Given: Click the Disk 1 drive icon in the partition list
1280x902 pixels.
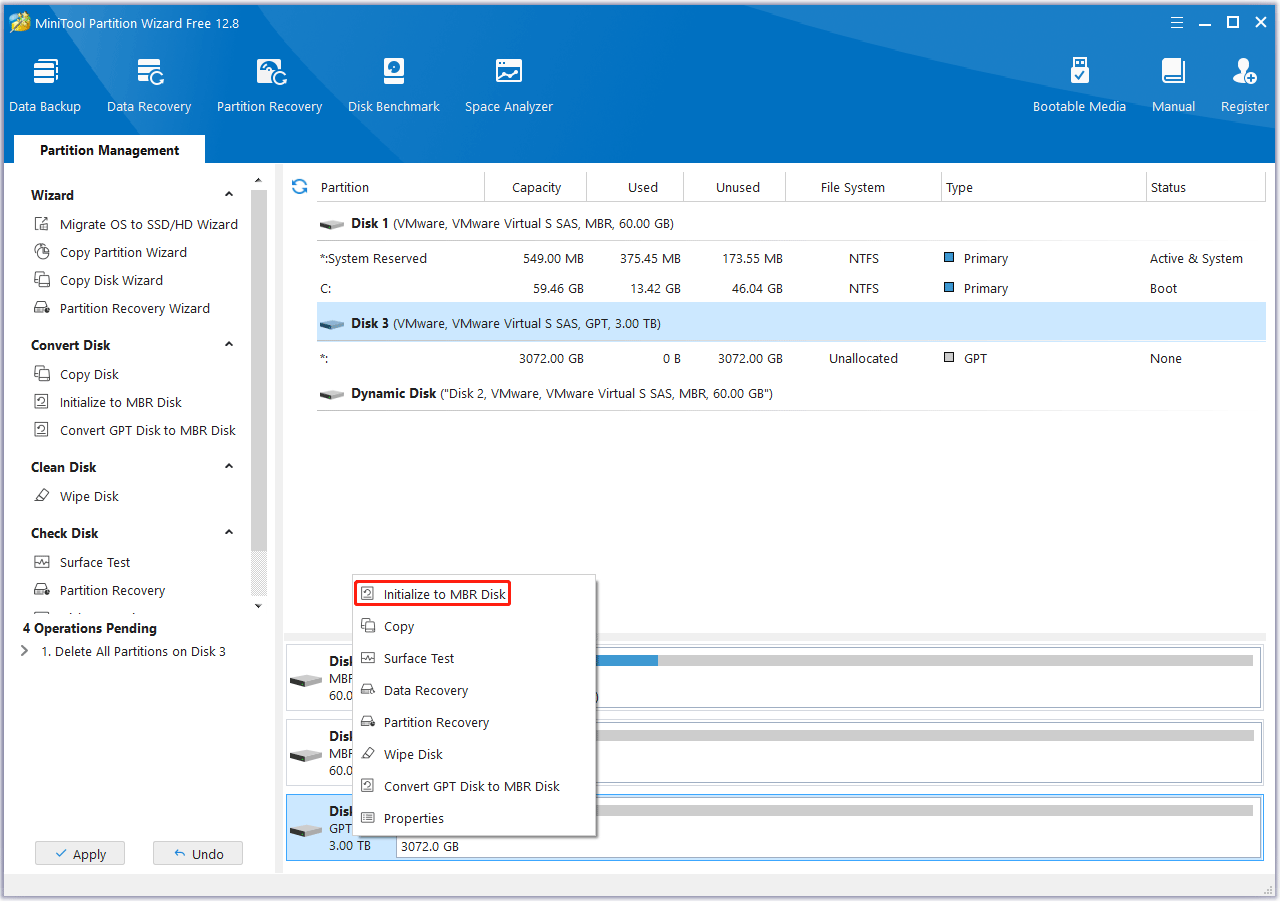Looking at the screenshot, I should pos(332,225).
